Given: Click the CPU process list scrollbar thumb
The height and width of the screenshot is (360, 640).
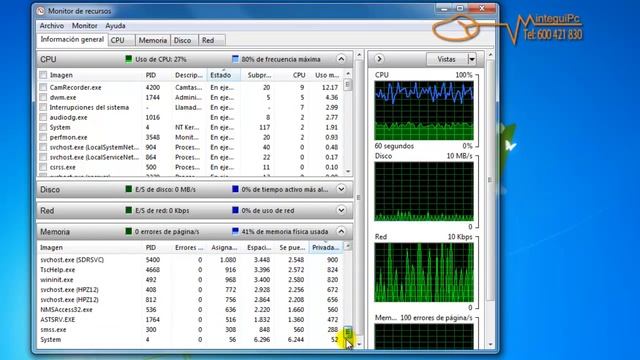Looking at the screenshot, I should tap(348, 84).
